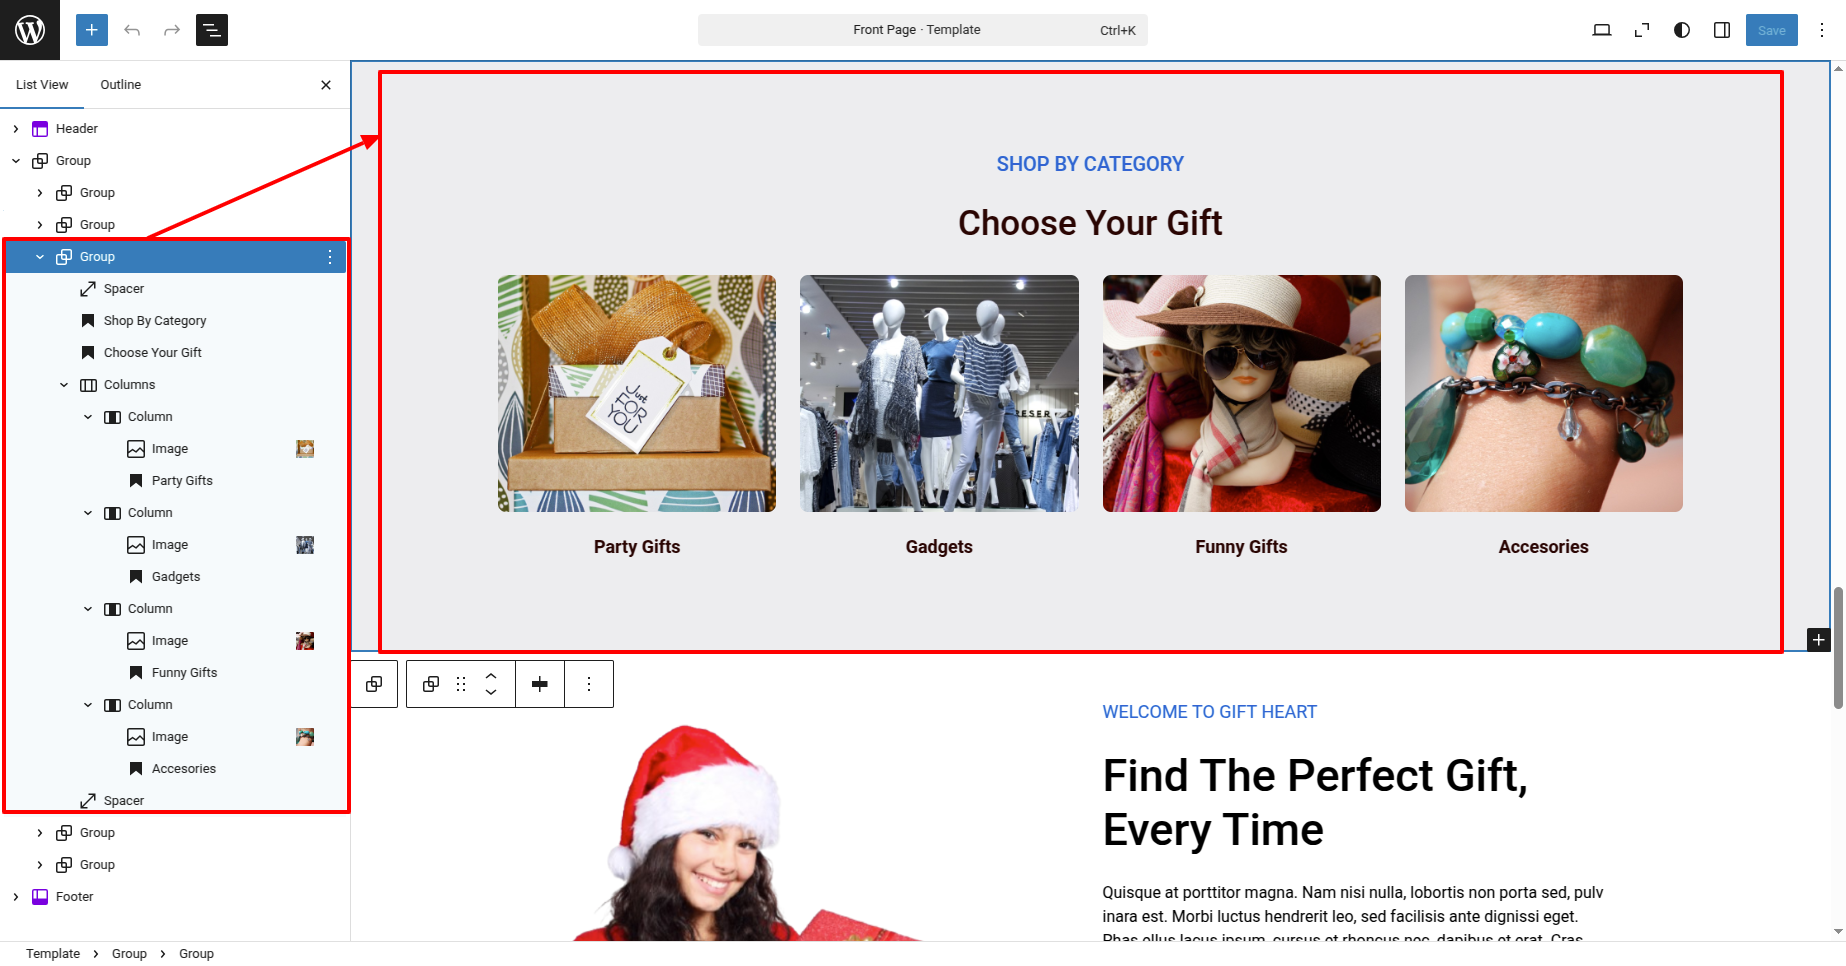
Task: Open the top-right options three-dots menu
Action: (x=1822, y=30)
